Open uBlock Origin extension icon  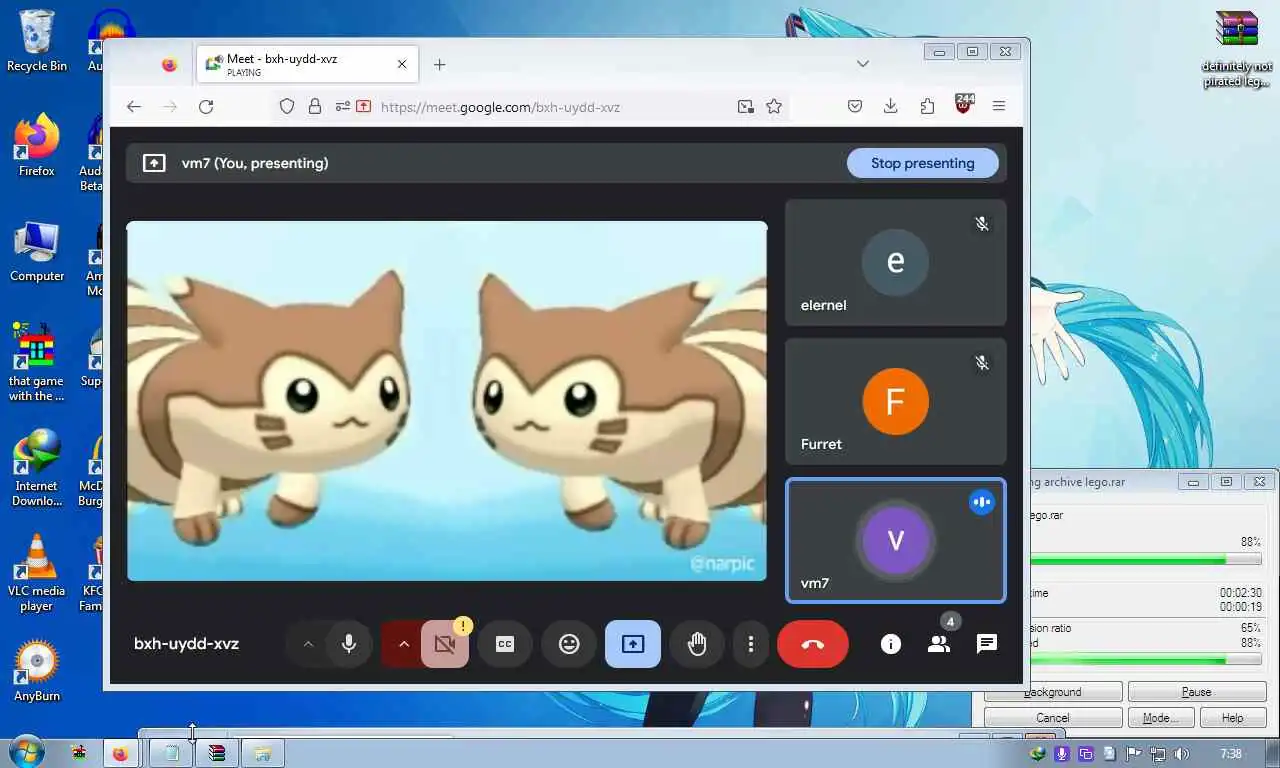tap(964, 105)
